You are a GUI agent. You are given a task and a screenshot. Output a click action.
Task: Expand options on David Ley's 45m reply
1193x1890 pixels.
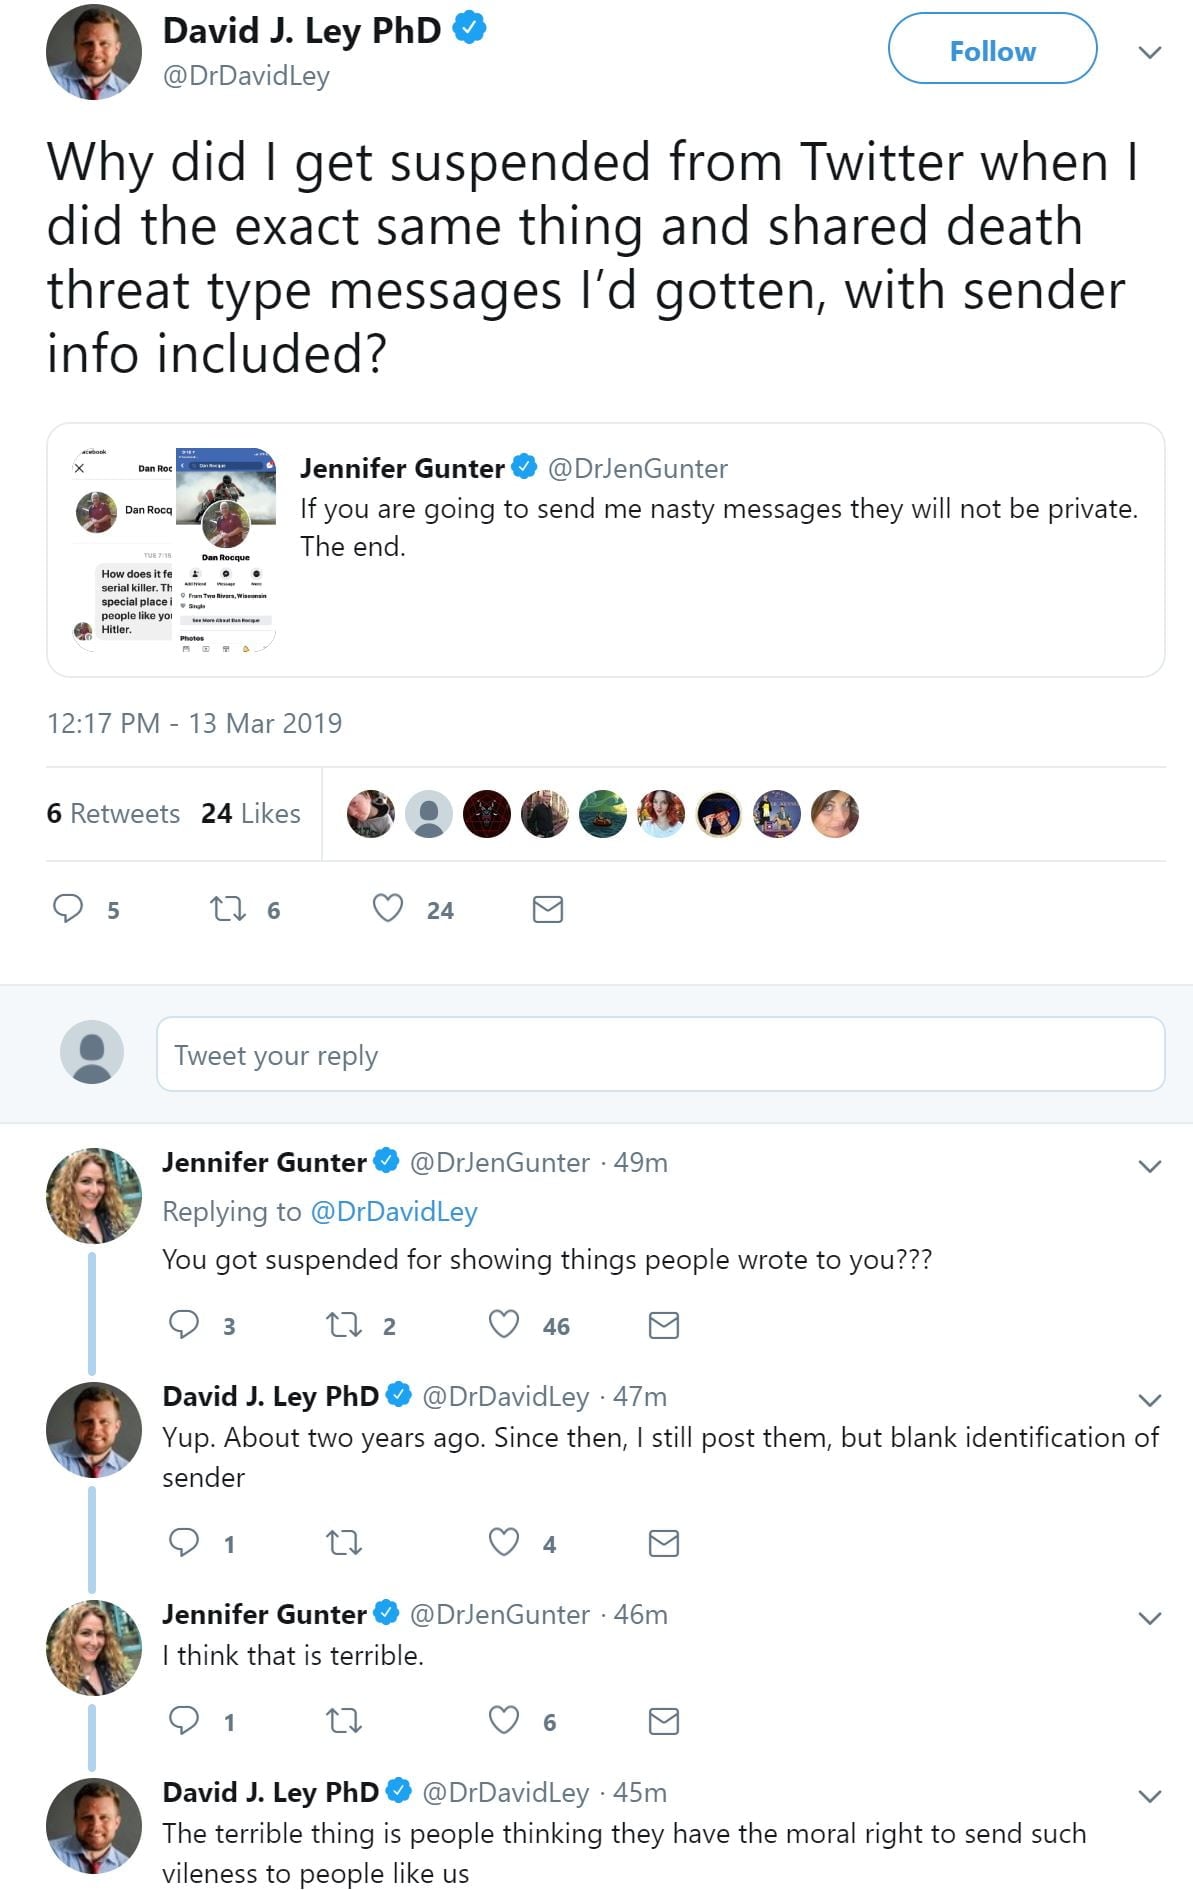click(1150, 1796)
